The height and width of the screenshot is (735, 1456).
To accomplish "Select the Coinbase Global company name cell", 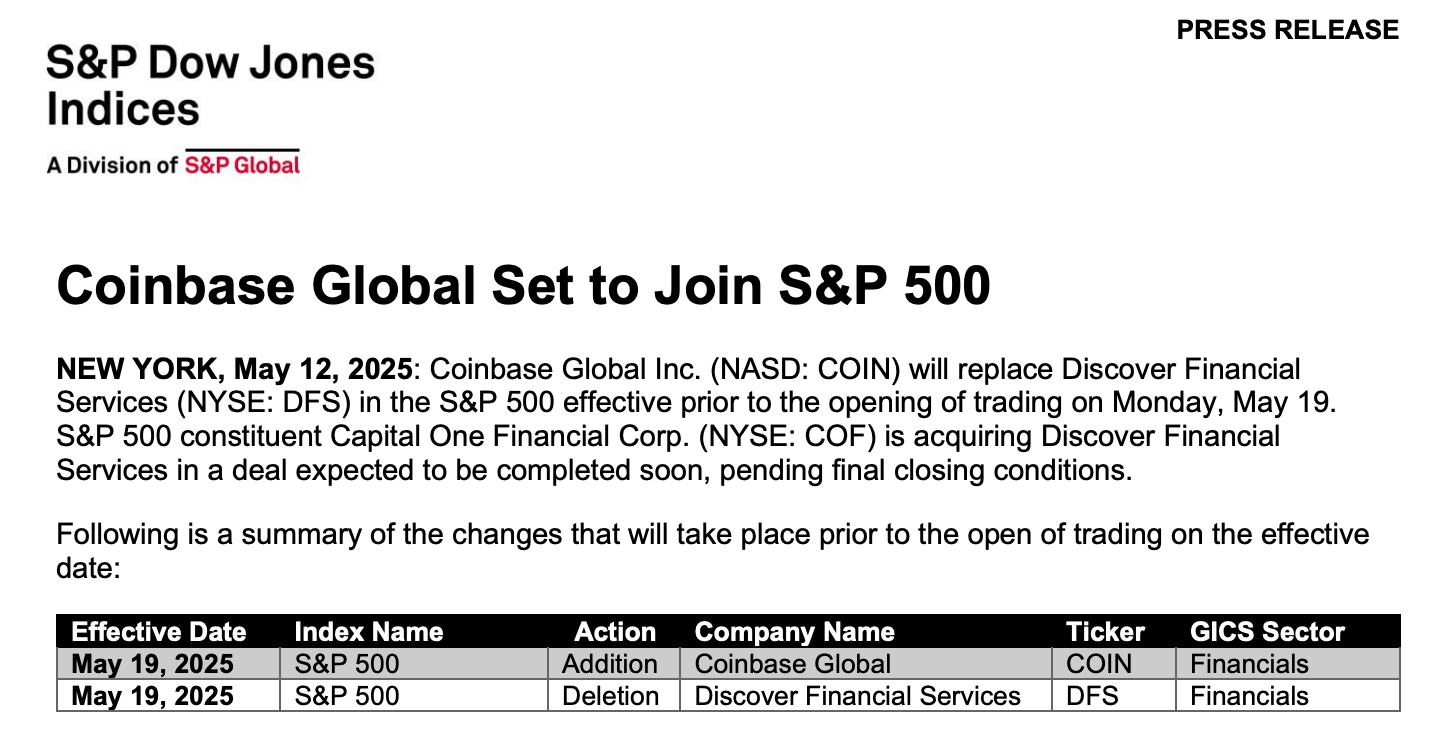I will point(792,664).
